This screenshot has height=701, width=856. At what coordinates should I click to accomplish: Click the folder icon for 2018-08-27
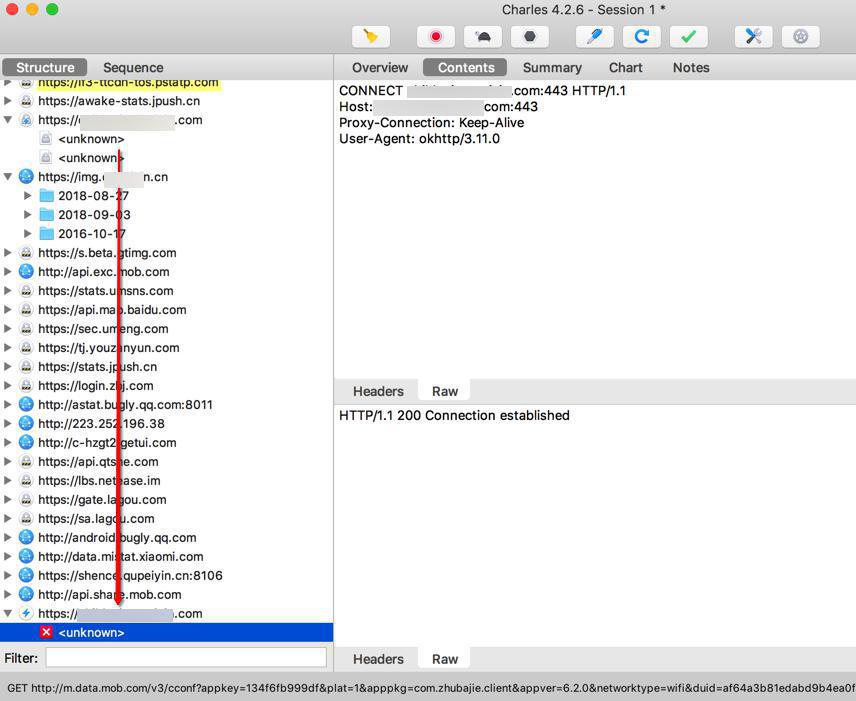pyautogui.click(x=47, y=195)
